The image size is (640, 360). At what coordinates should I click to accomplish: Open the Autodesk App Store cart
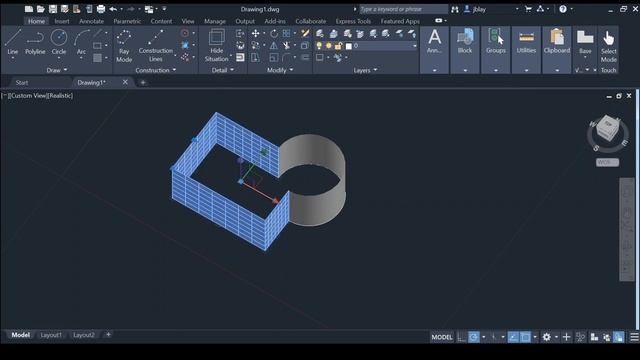pyautogui.click(x=528, y=9)
